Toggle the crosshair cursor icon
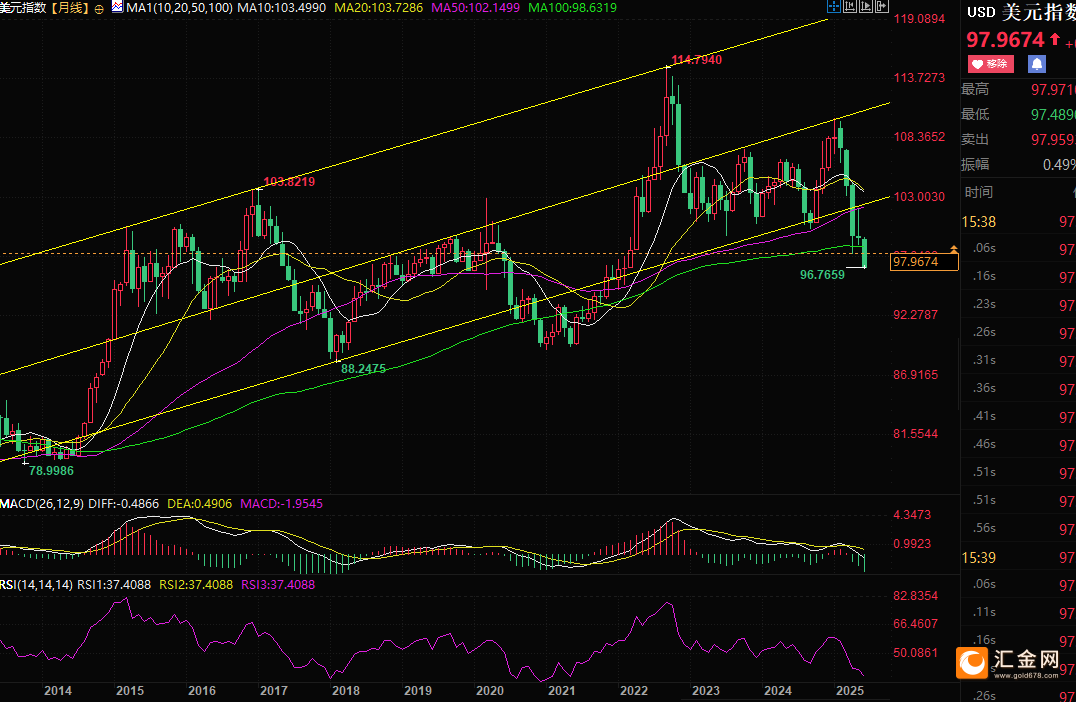1076x702 pixels. point(834,7)
